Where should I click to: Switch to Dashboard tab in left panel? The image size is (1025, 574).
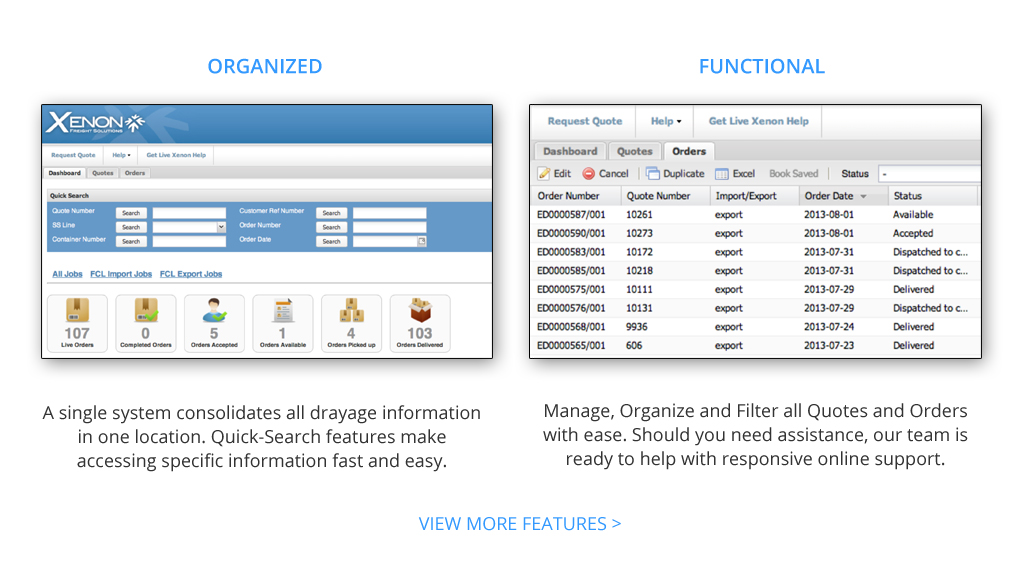pos(65,173)
